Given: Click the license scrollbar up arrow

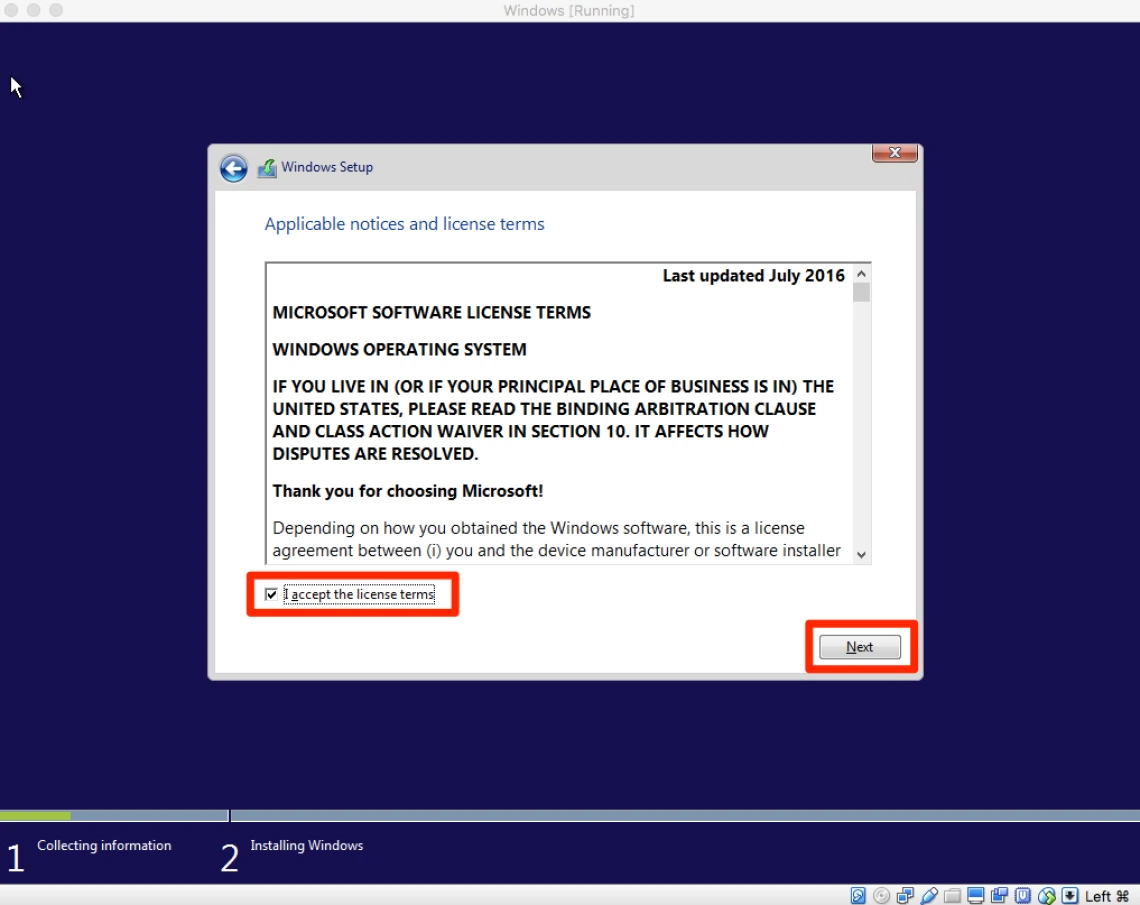Looking at the screenshot, I should (x=862, y=274).
